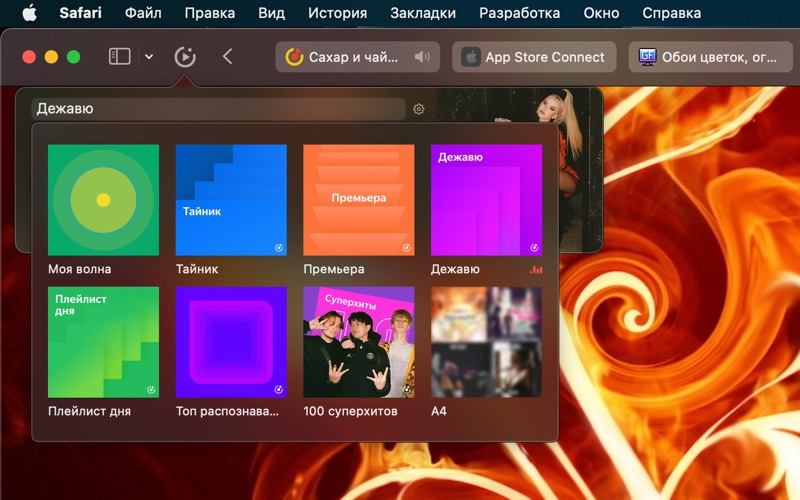Open the Тайник playlist cover
The height and width of the screenshot is (500, 800).
[x=231, y=200]
